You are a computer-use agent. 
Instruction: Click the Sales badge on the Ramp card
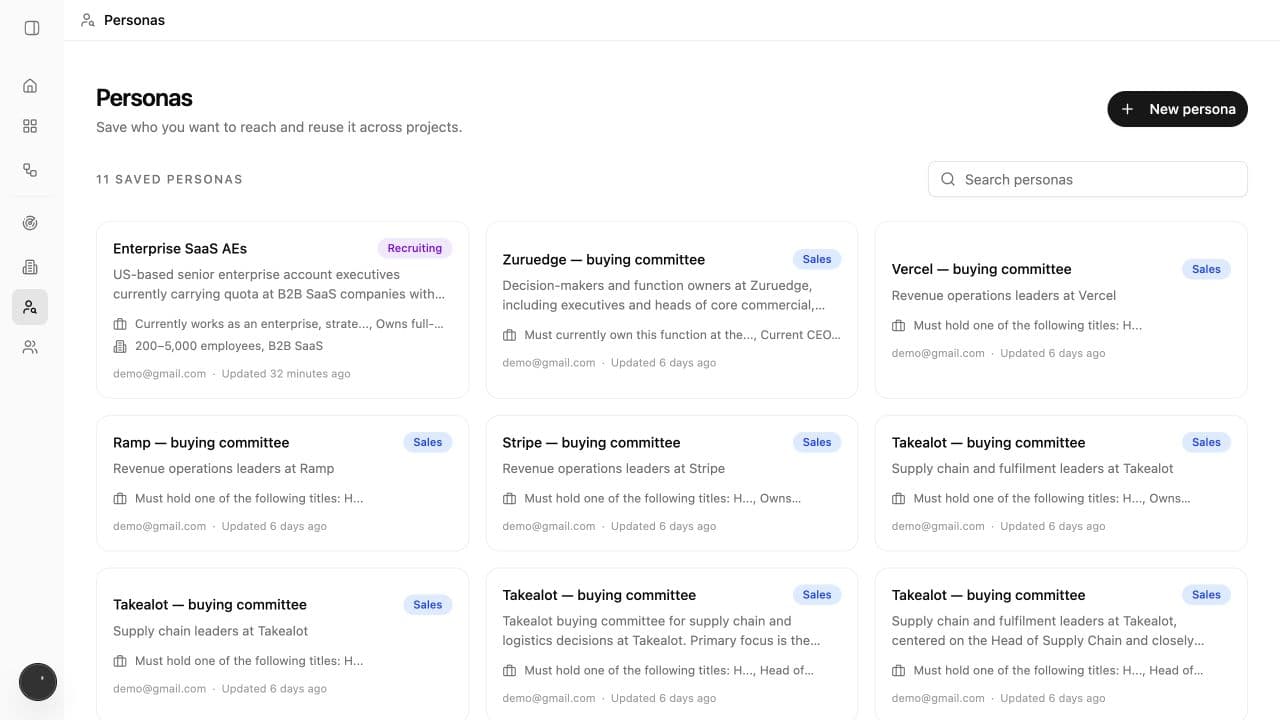click(x=428, y=442)
